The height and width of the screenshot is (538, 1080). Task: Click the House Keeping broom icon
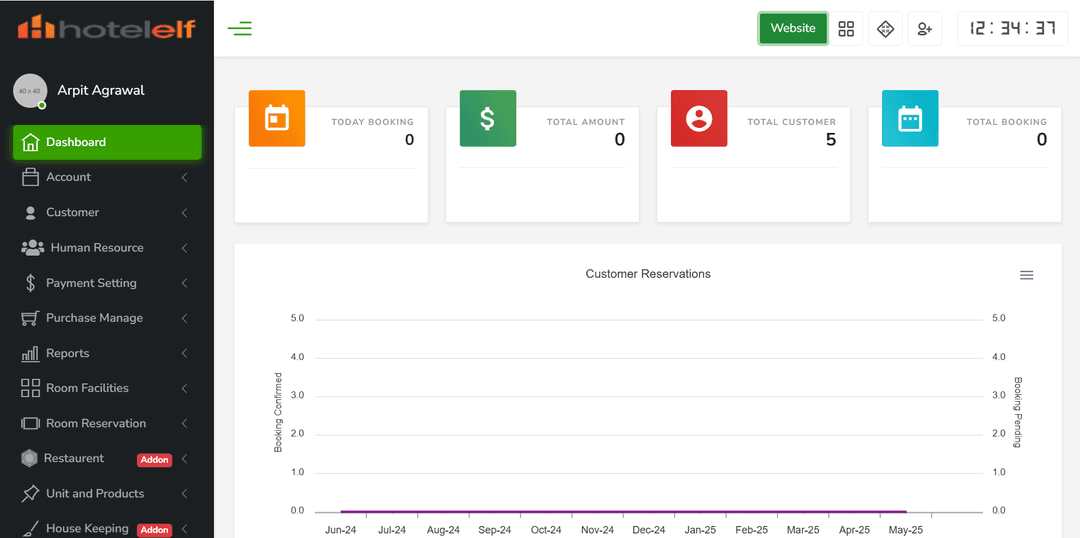[x=30, y=529]
